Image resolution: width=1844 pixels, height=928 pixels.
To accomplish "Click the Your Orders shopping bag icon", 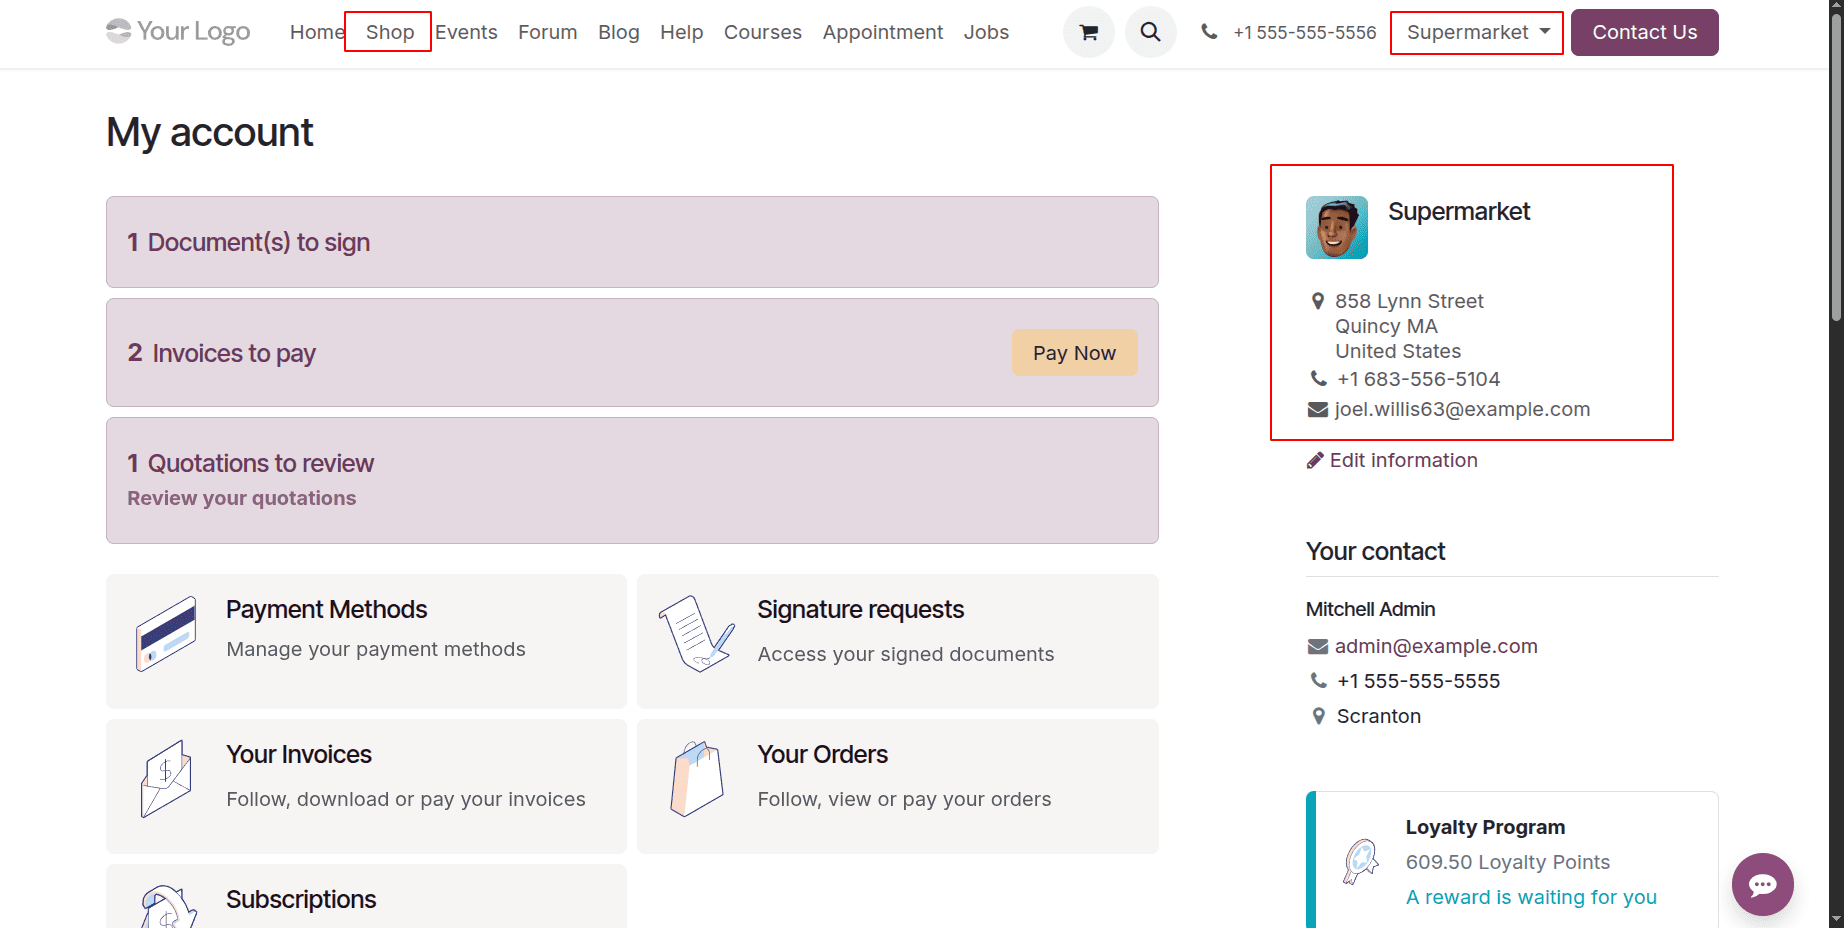I will 697,779.
